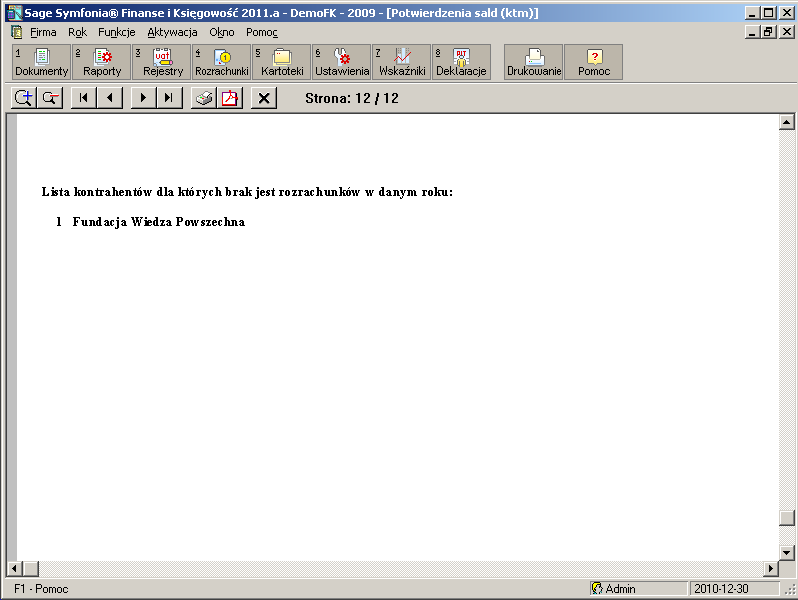This screenshot has width=798, height=600.
Task: Open the Wskaźniki chart module
Action: click(x=402, y=62)
